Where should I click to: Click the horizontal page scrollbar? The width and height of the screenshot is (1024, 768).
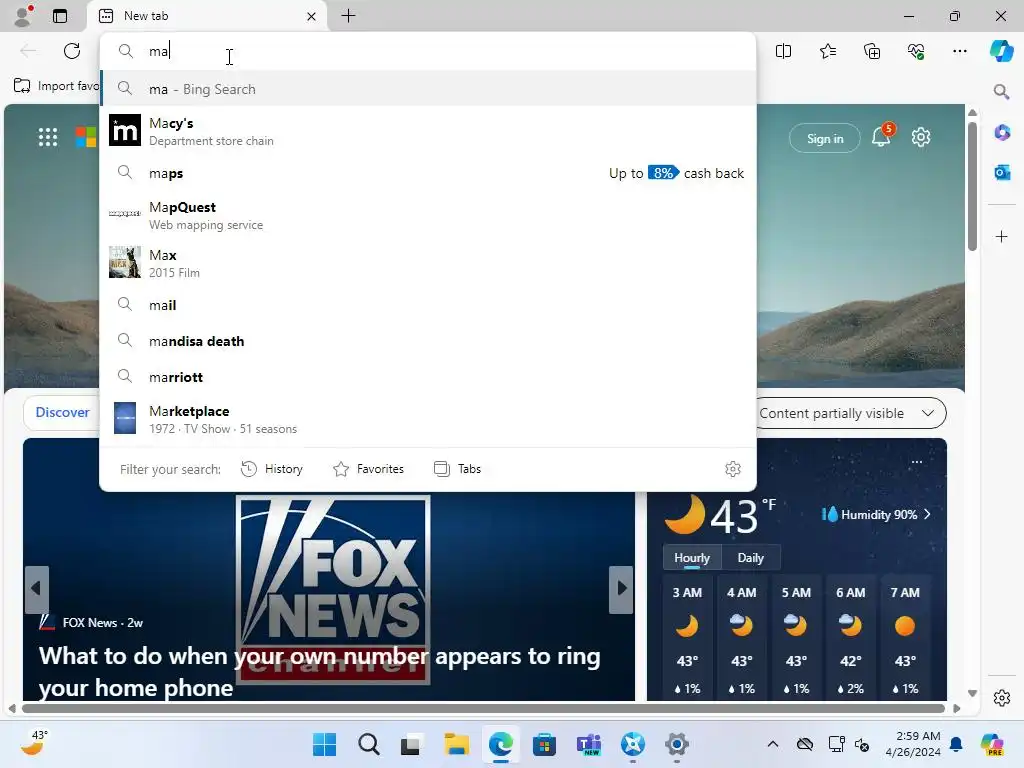tap(483, 709)
